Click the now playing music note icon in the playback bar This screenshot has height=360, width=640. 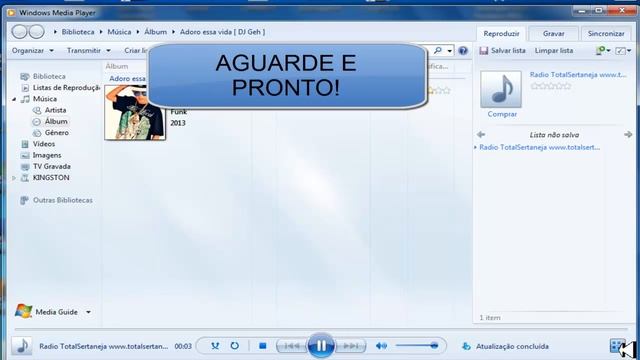point(22,346)
